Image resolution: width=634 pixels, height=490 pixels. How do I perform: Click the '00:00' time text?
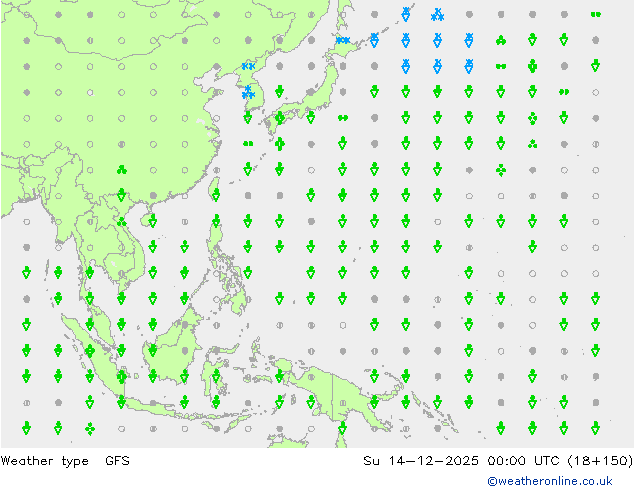click(506, 460)
